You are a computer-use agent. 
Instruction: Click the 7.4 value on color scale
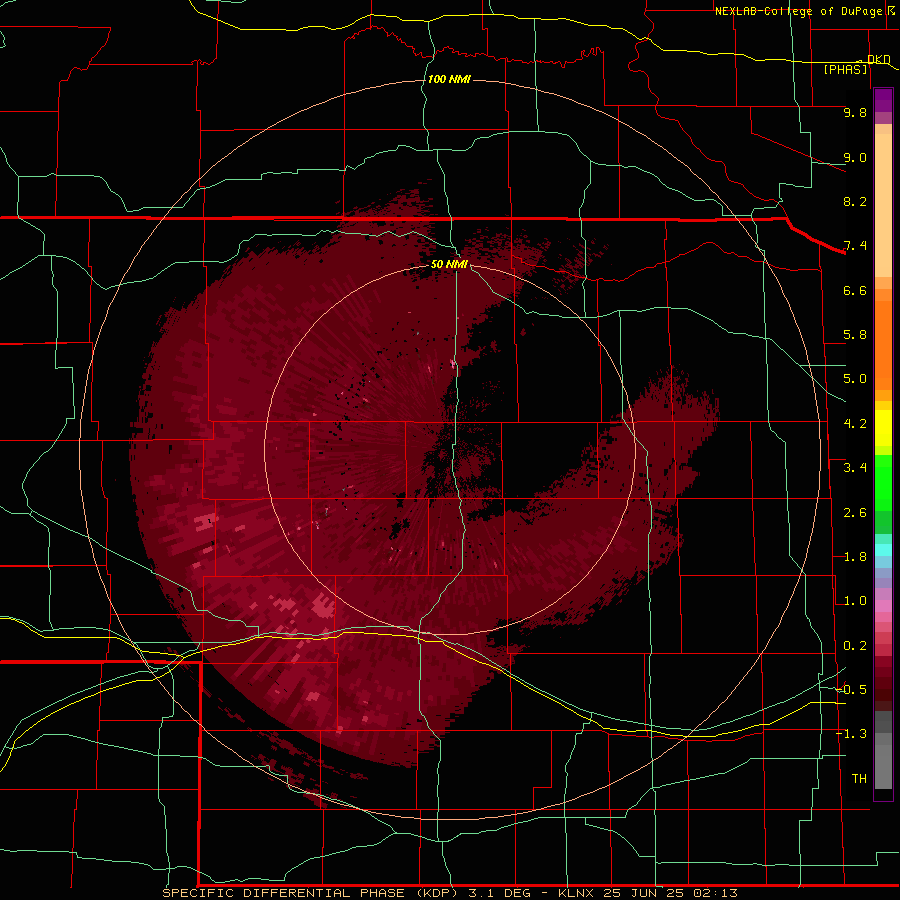855,246
